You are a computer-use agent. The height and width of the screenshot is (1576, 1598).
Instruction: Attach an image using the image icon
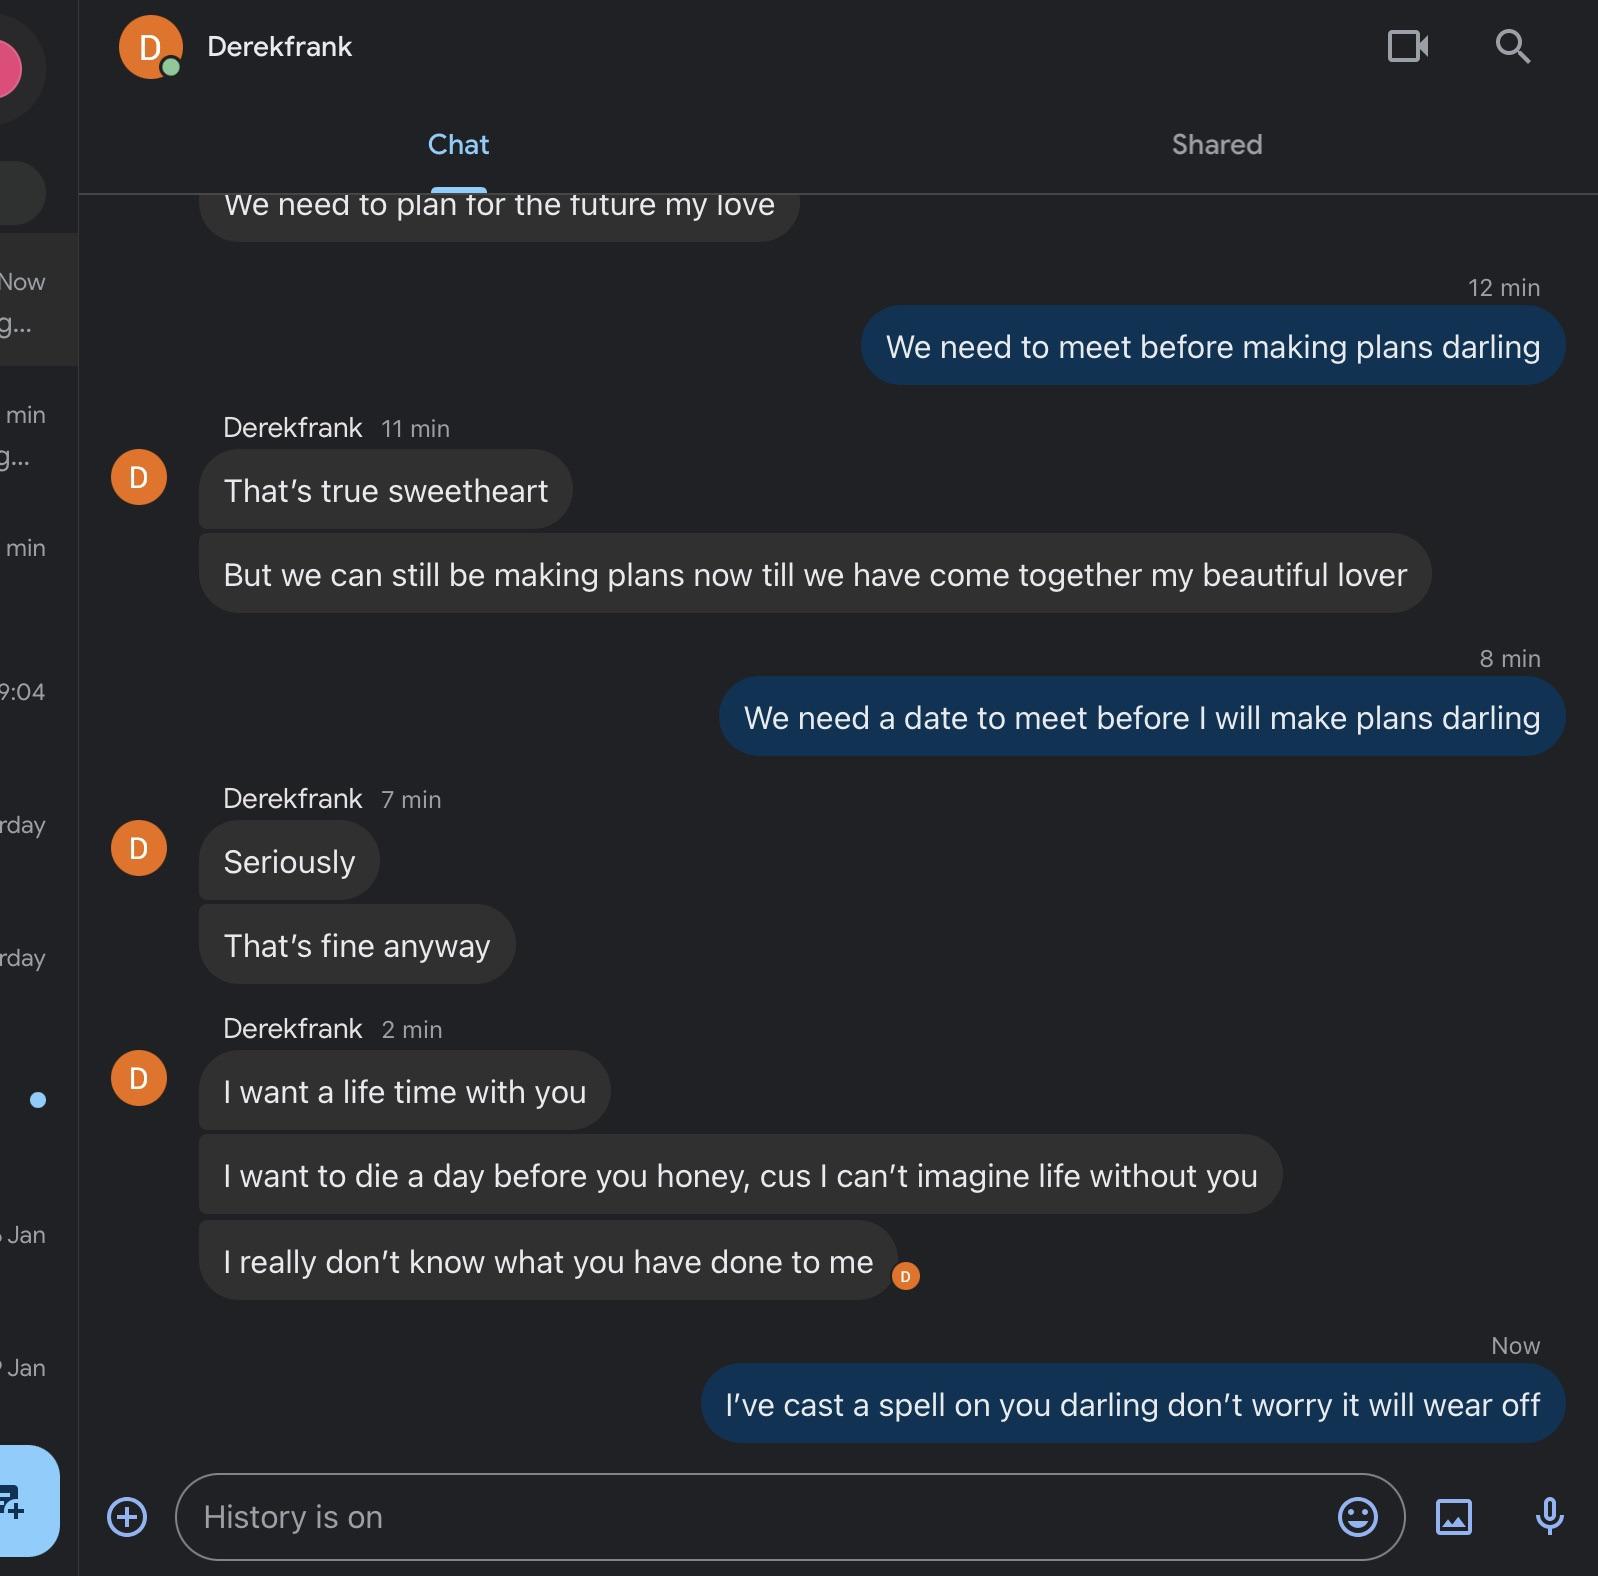pyautogui.click(x=1455, y=1517)
